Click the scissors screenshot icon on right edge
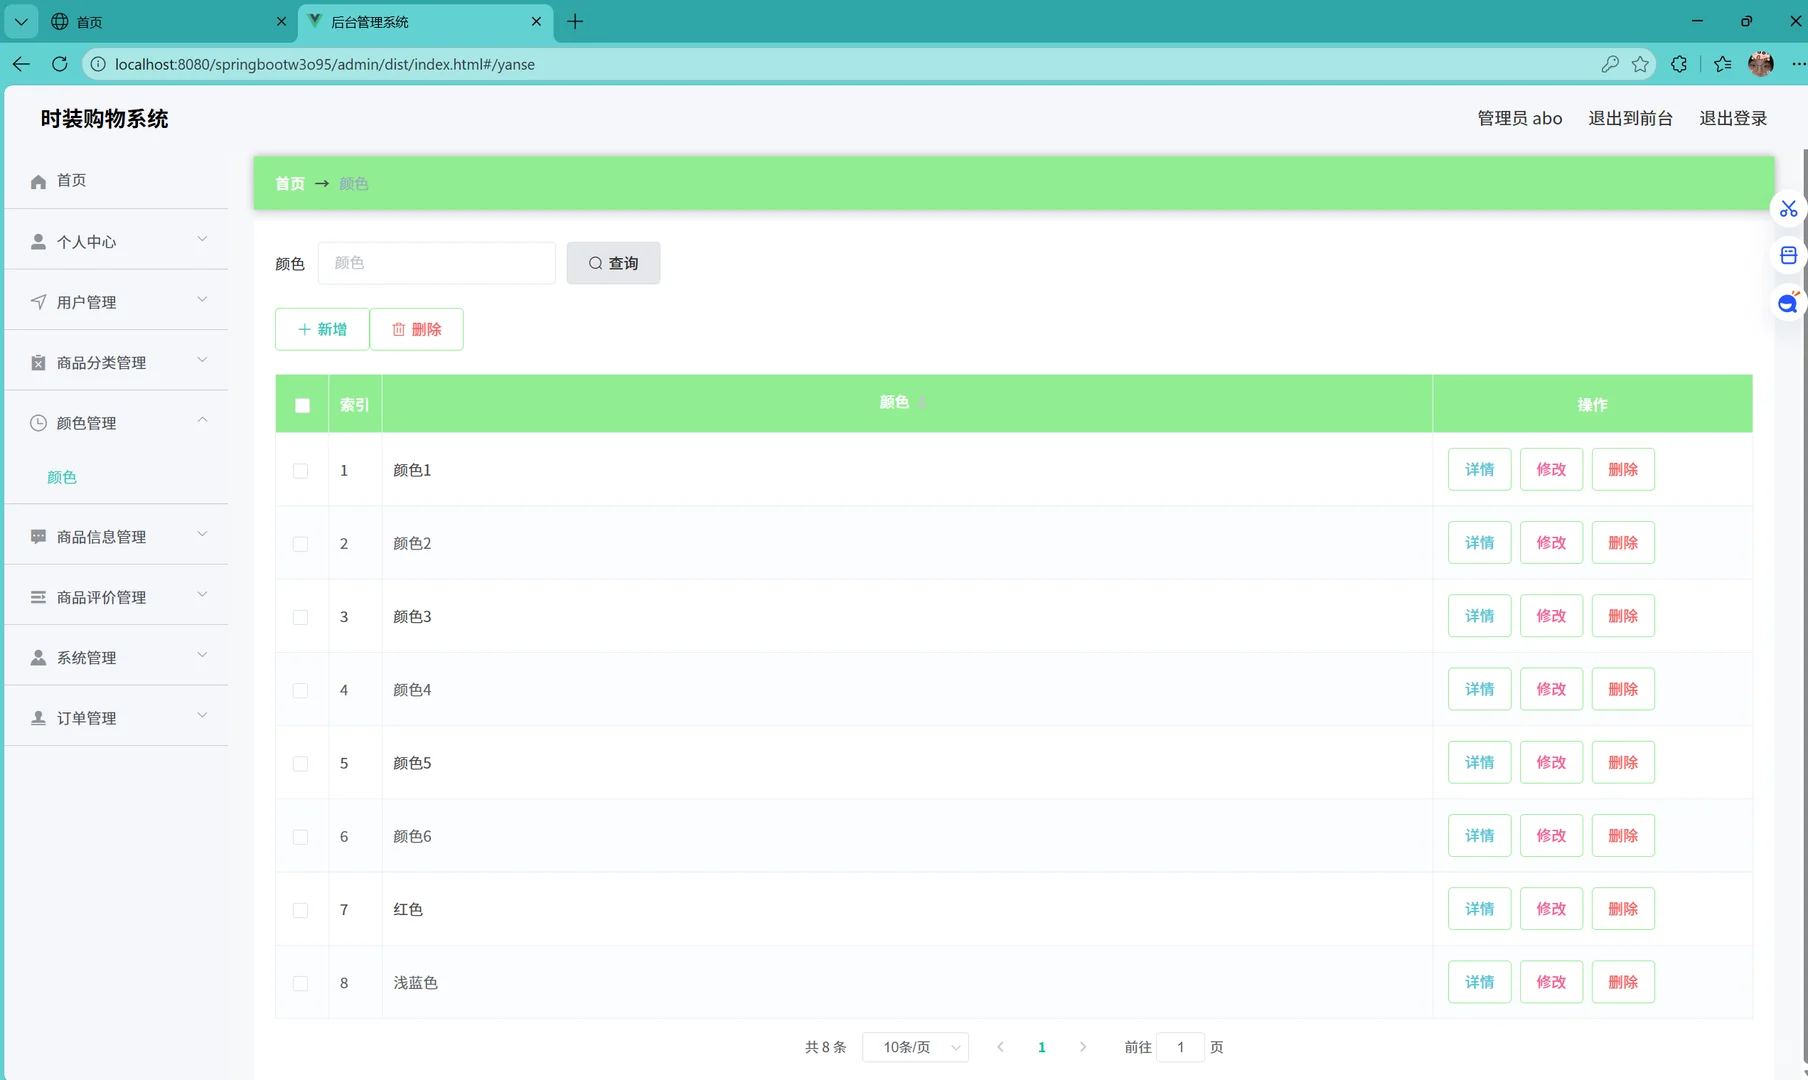This screenshot has width=1808, height=1080. tap(1788, 209)
